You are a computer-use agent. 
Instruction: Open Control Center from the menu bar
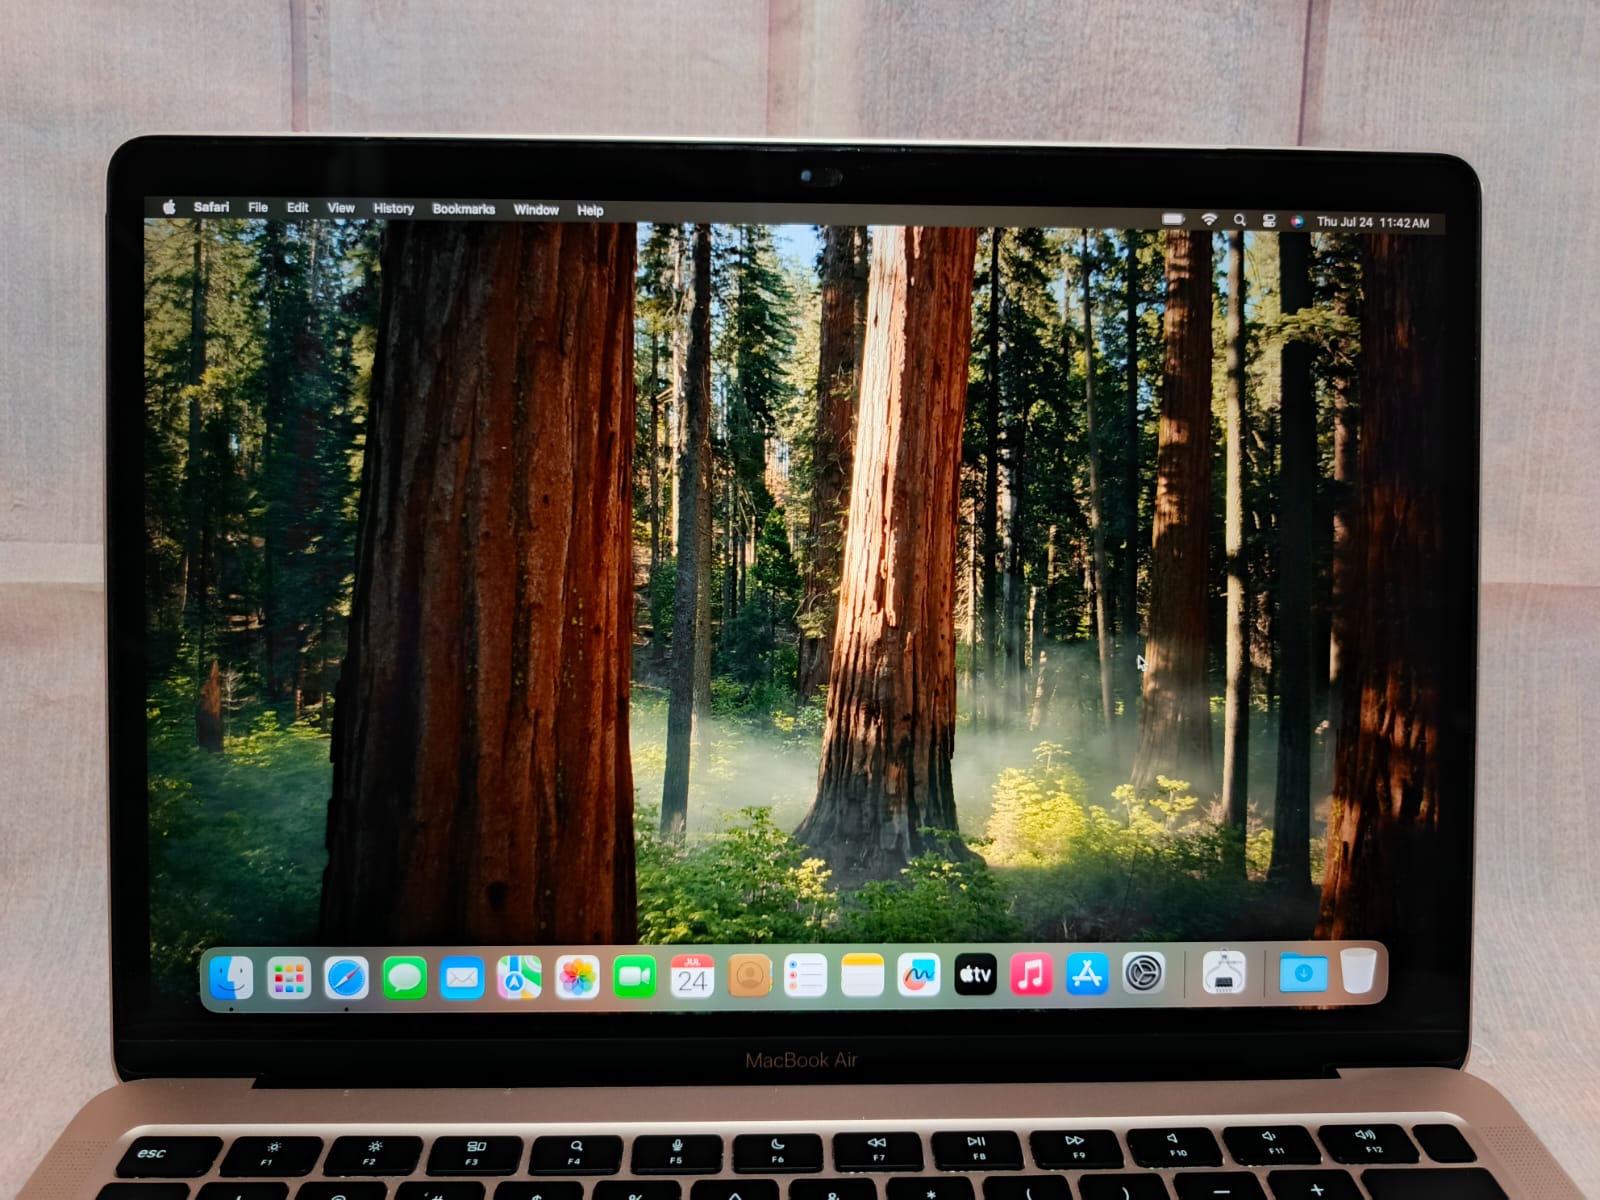(x=1269, y=221)
